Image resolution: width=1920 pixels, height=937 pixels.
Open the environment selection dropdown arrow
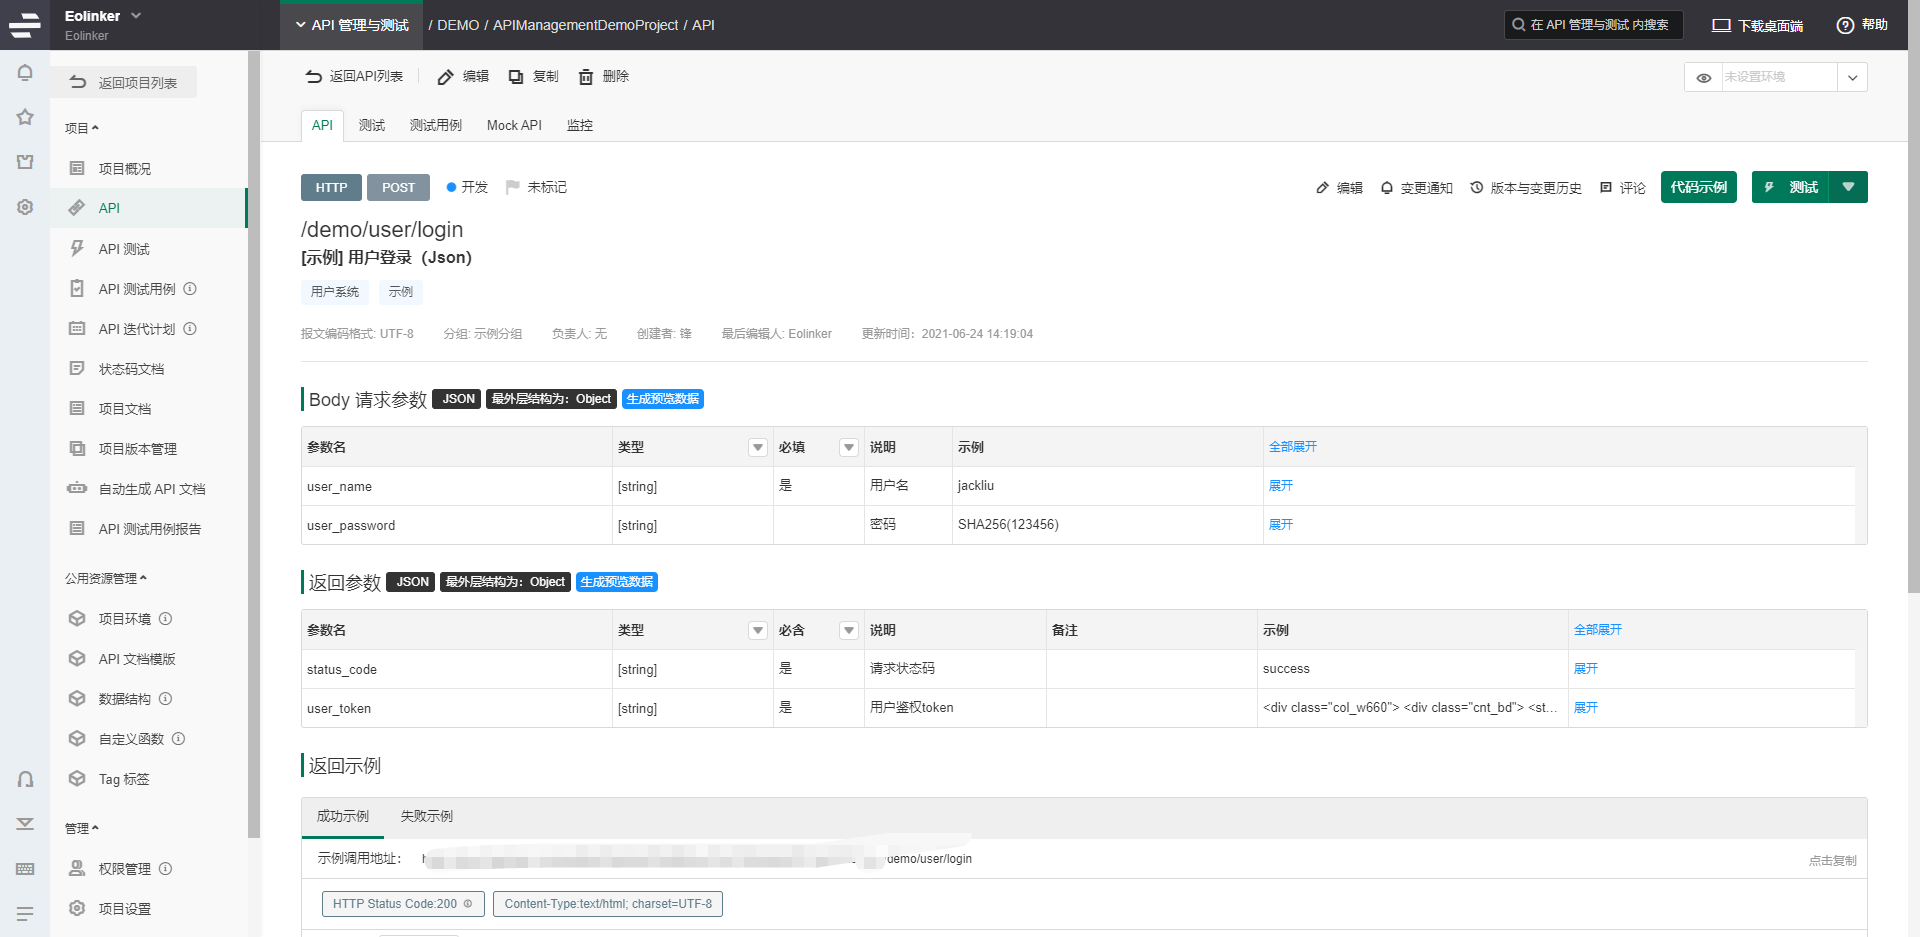[x=1852, y=77]
